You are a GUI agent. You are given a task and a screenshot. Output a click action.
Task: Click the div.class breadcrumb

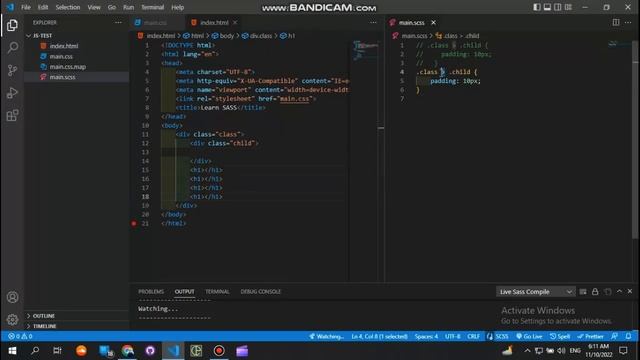(x=257, y=36)
